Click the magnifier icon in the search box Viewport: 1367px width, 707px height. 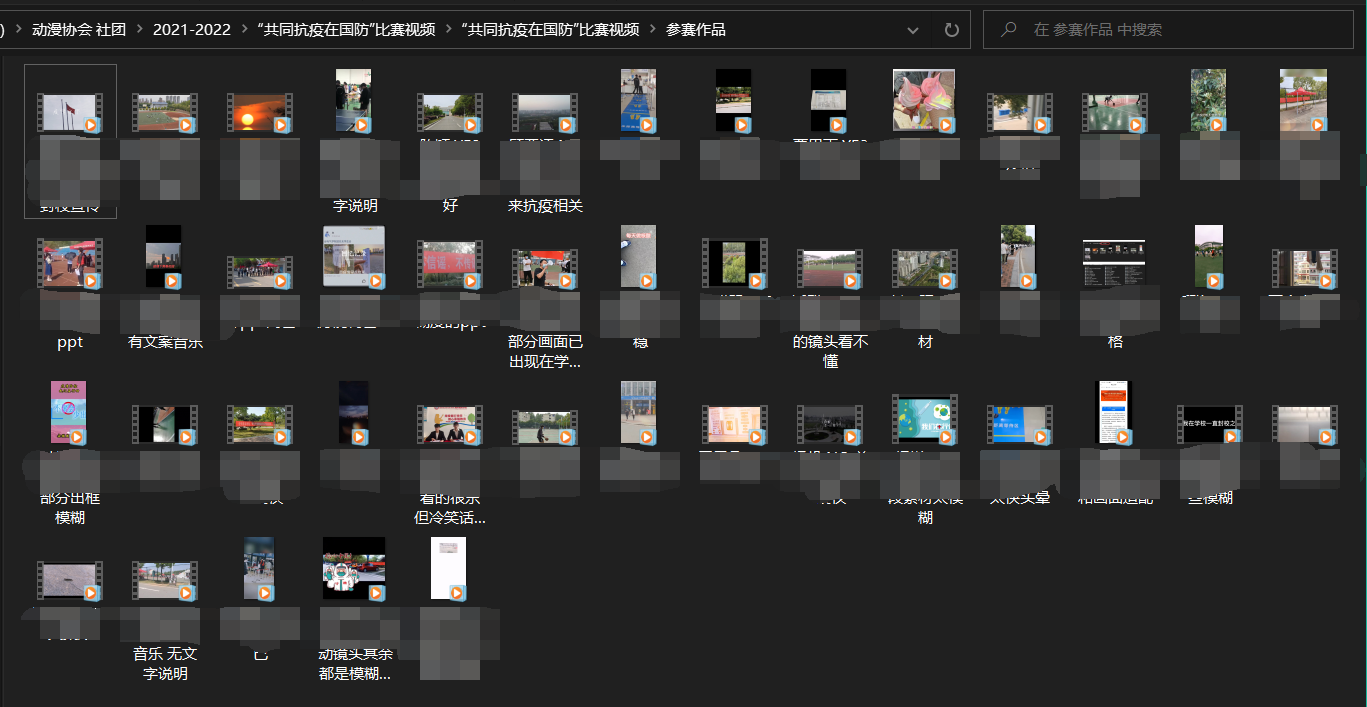(1009, 30)
